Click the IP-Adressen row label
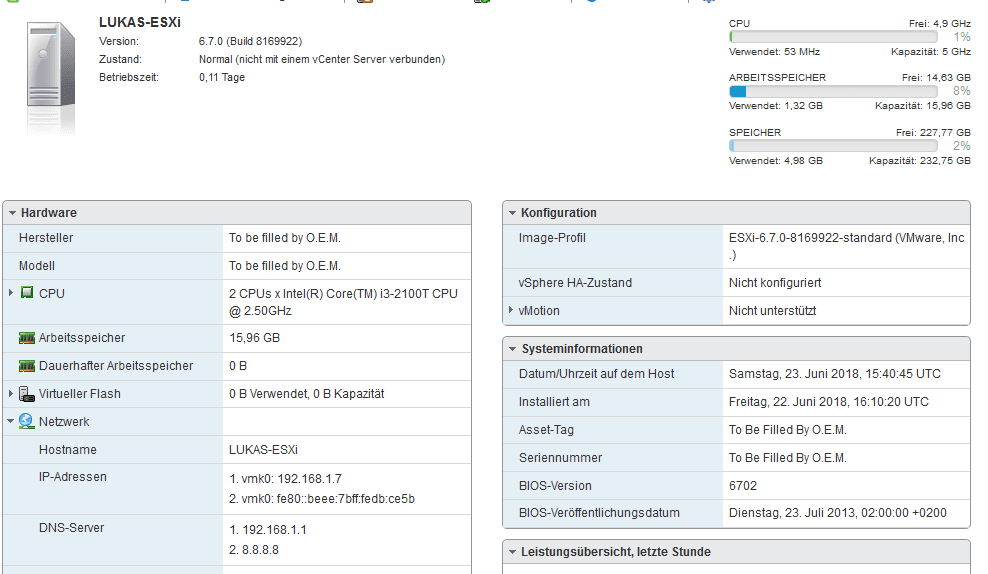The image size is (988, 574). [72, 477]
